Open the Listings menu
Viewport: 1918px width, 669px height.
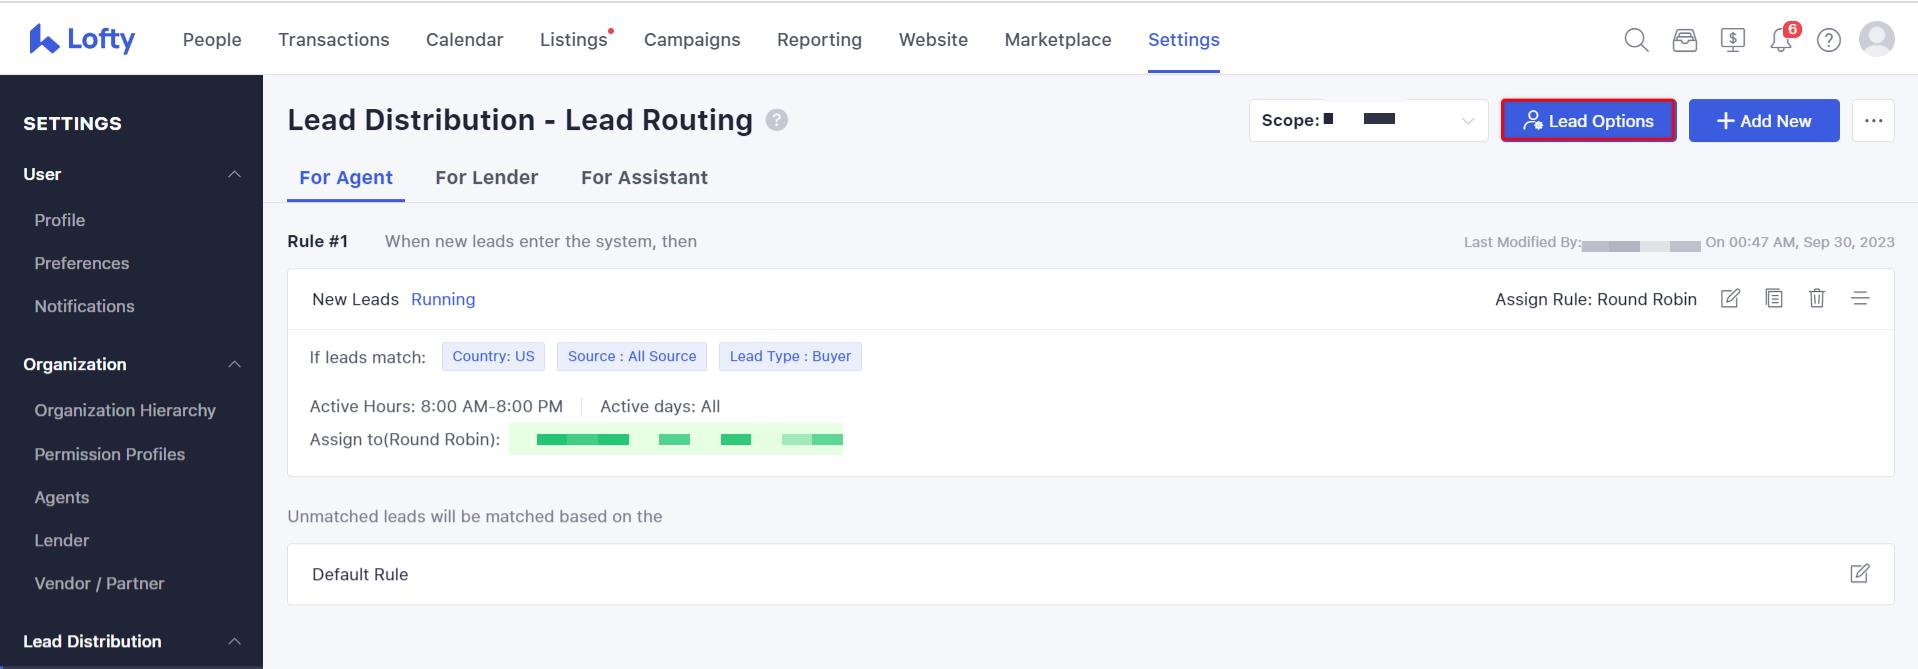pos(574,40)
